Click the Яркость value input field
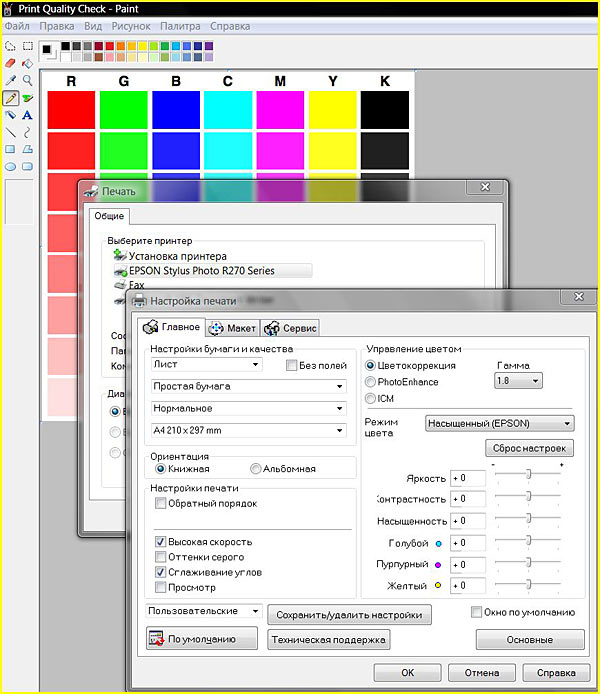Screen dimensions: 600x694 tap(468, 478)
